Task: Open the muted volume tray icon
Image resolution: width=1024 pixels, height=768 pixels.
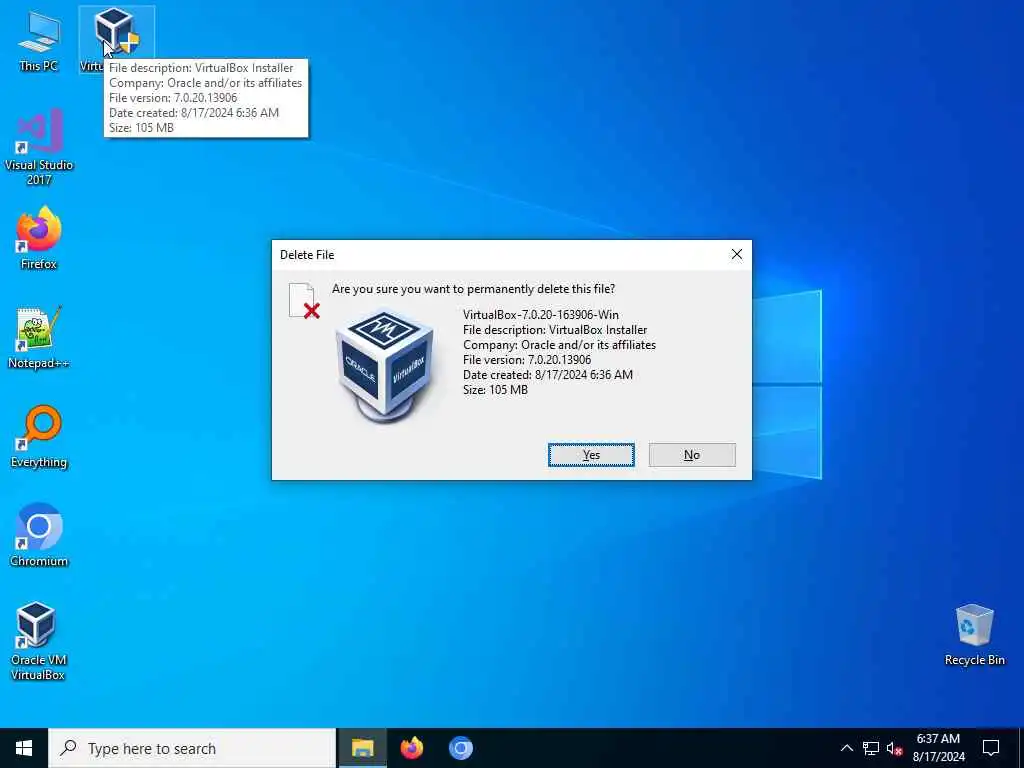Action: (894, 748)
